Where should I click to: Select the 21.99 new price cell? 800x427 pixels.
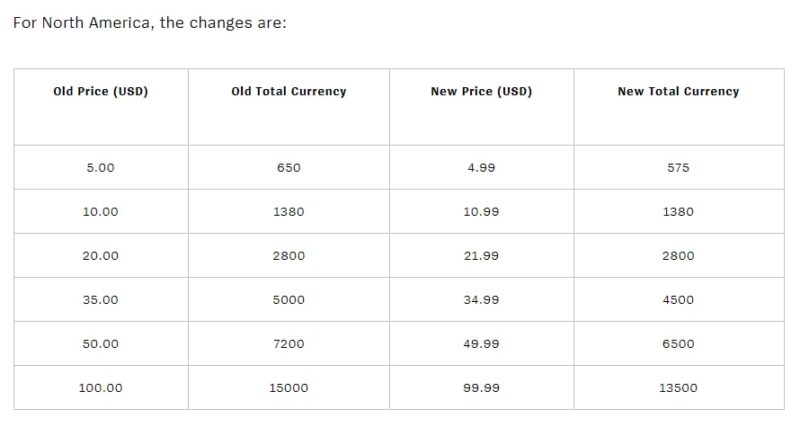481,256
